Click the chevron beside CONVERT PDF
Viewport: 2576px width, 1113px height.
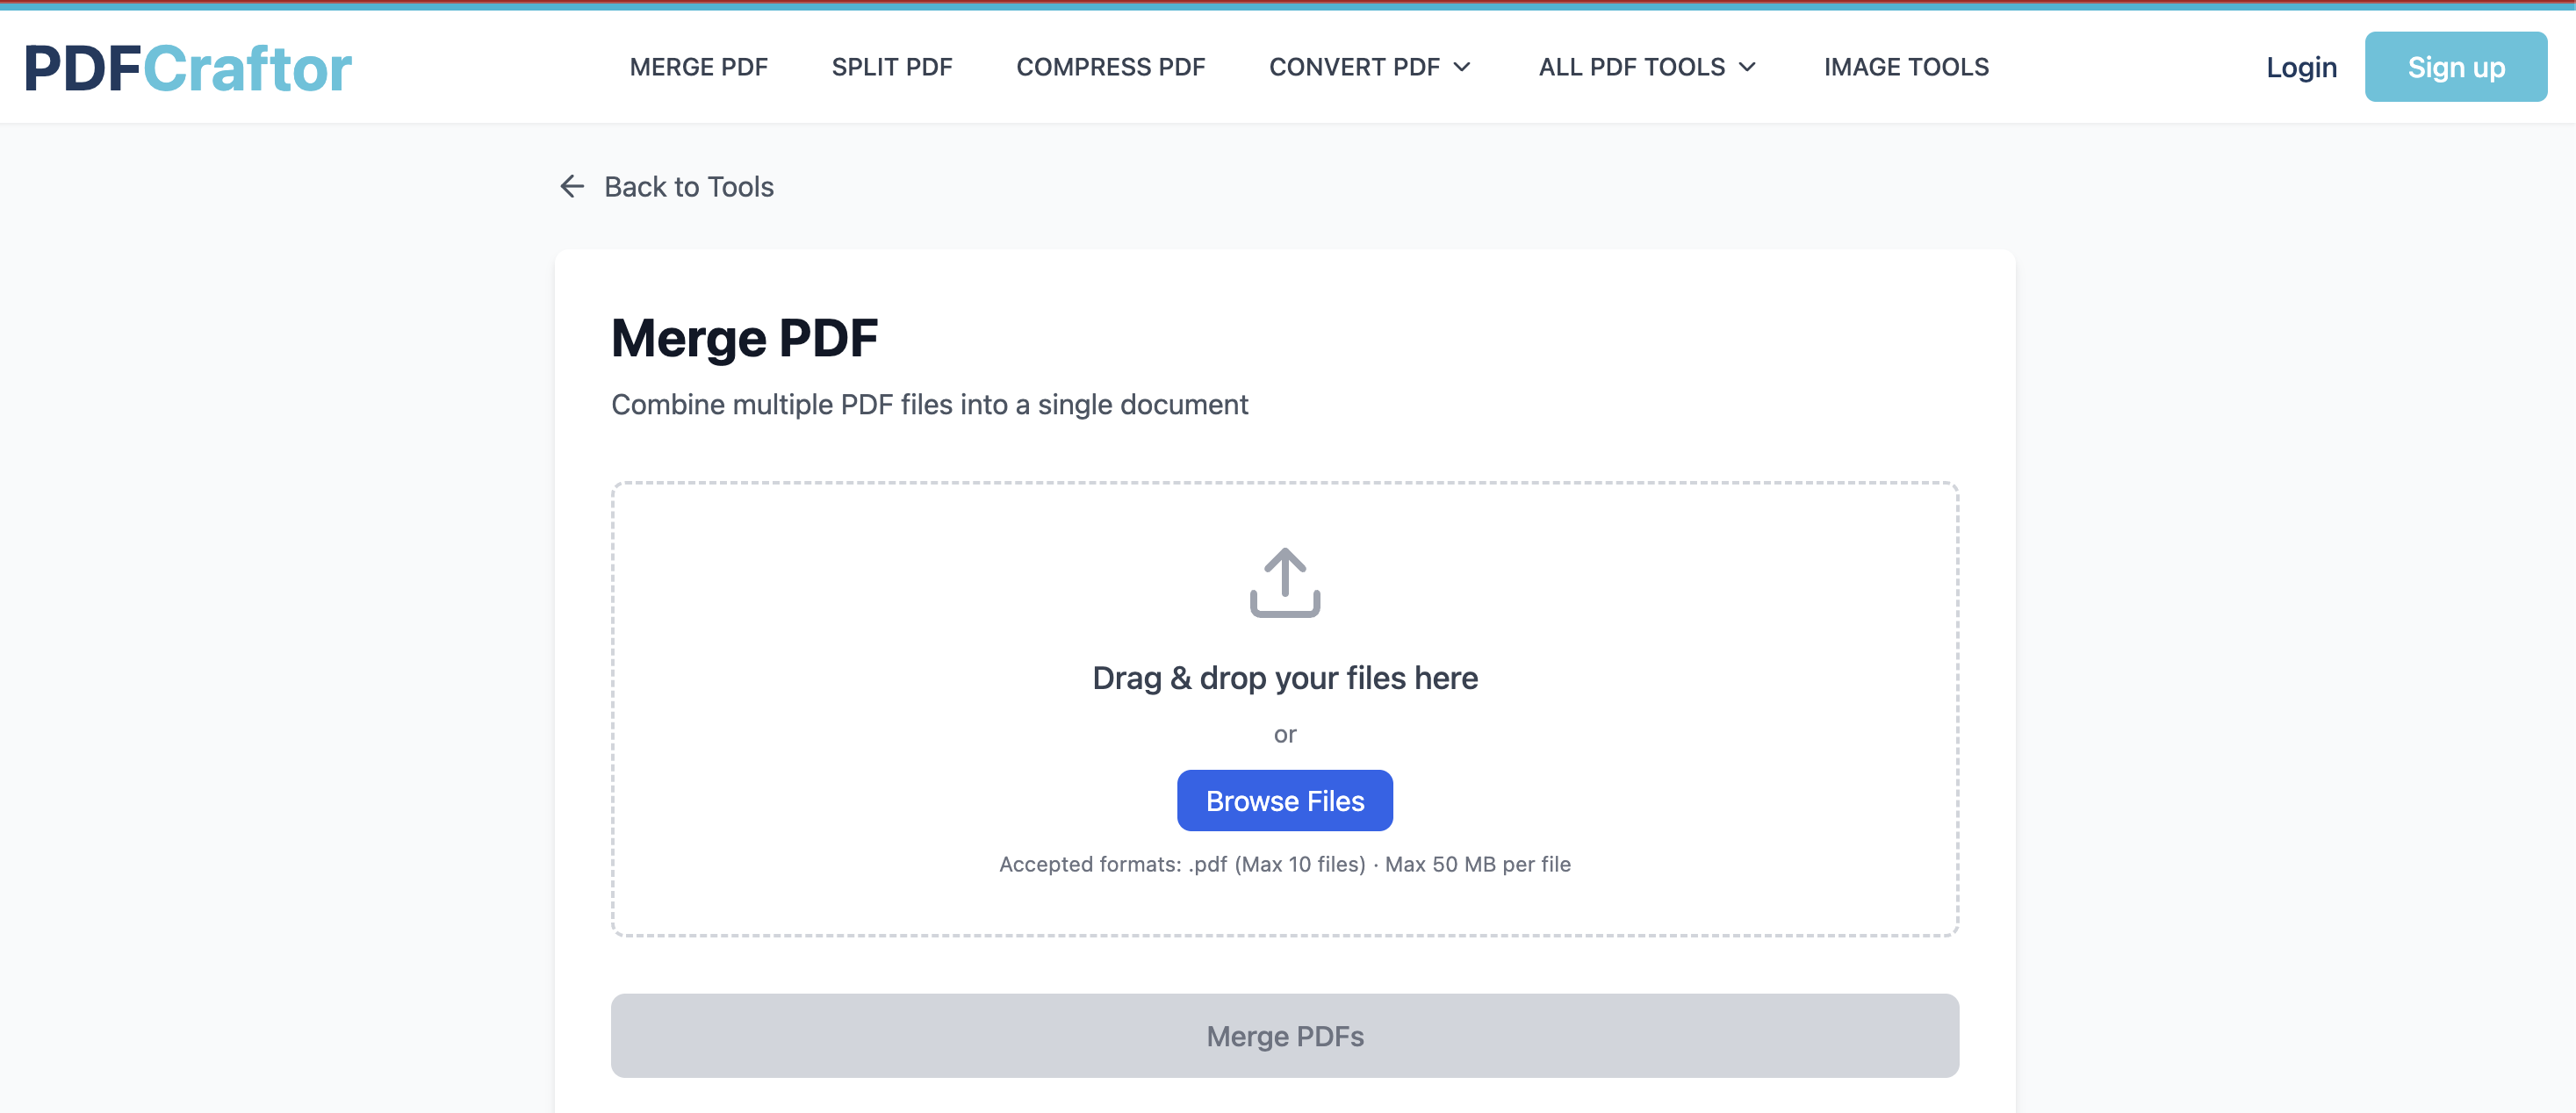tap(1463, 68)
